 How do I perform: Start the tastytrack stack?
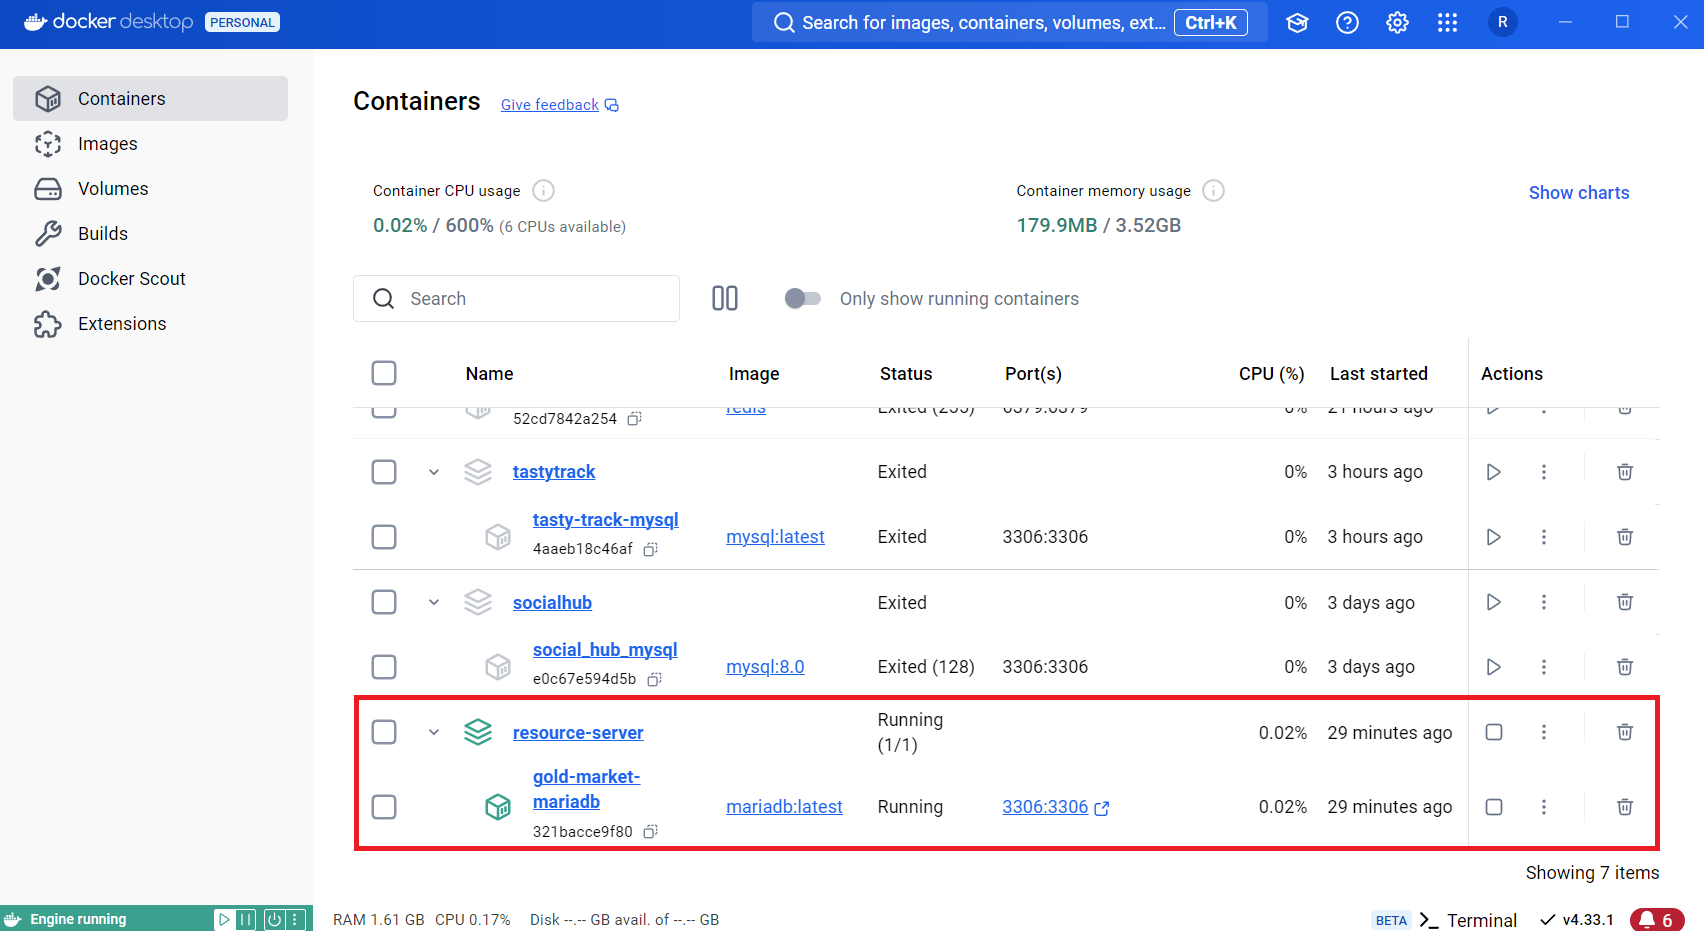click(1493, 472)
